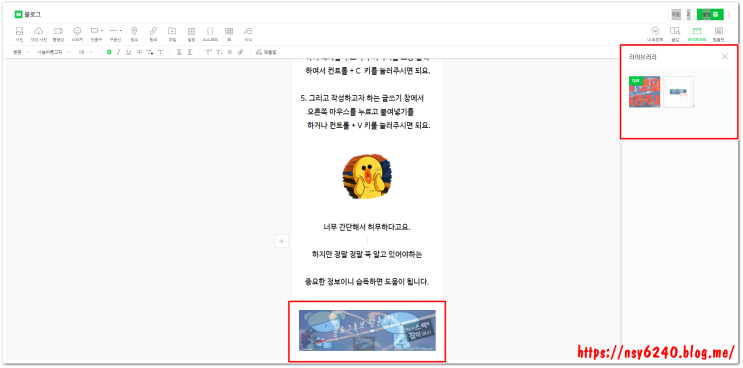This screenshot has height=368, width=743.
Task: Adjust line spacing in the format bar
Action: (190, 52)
